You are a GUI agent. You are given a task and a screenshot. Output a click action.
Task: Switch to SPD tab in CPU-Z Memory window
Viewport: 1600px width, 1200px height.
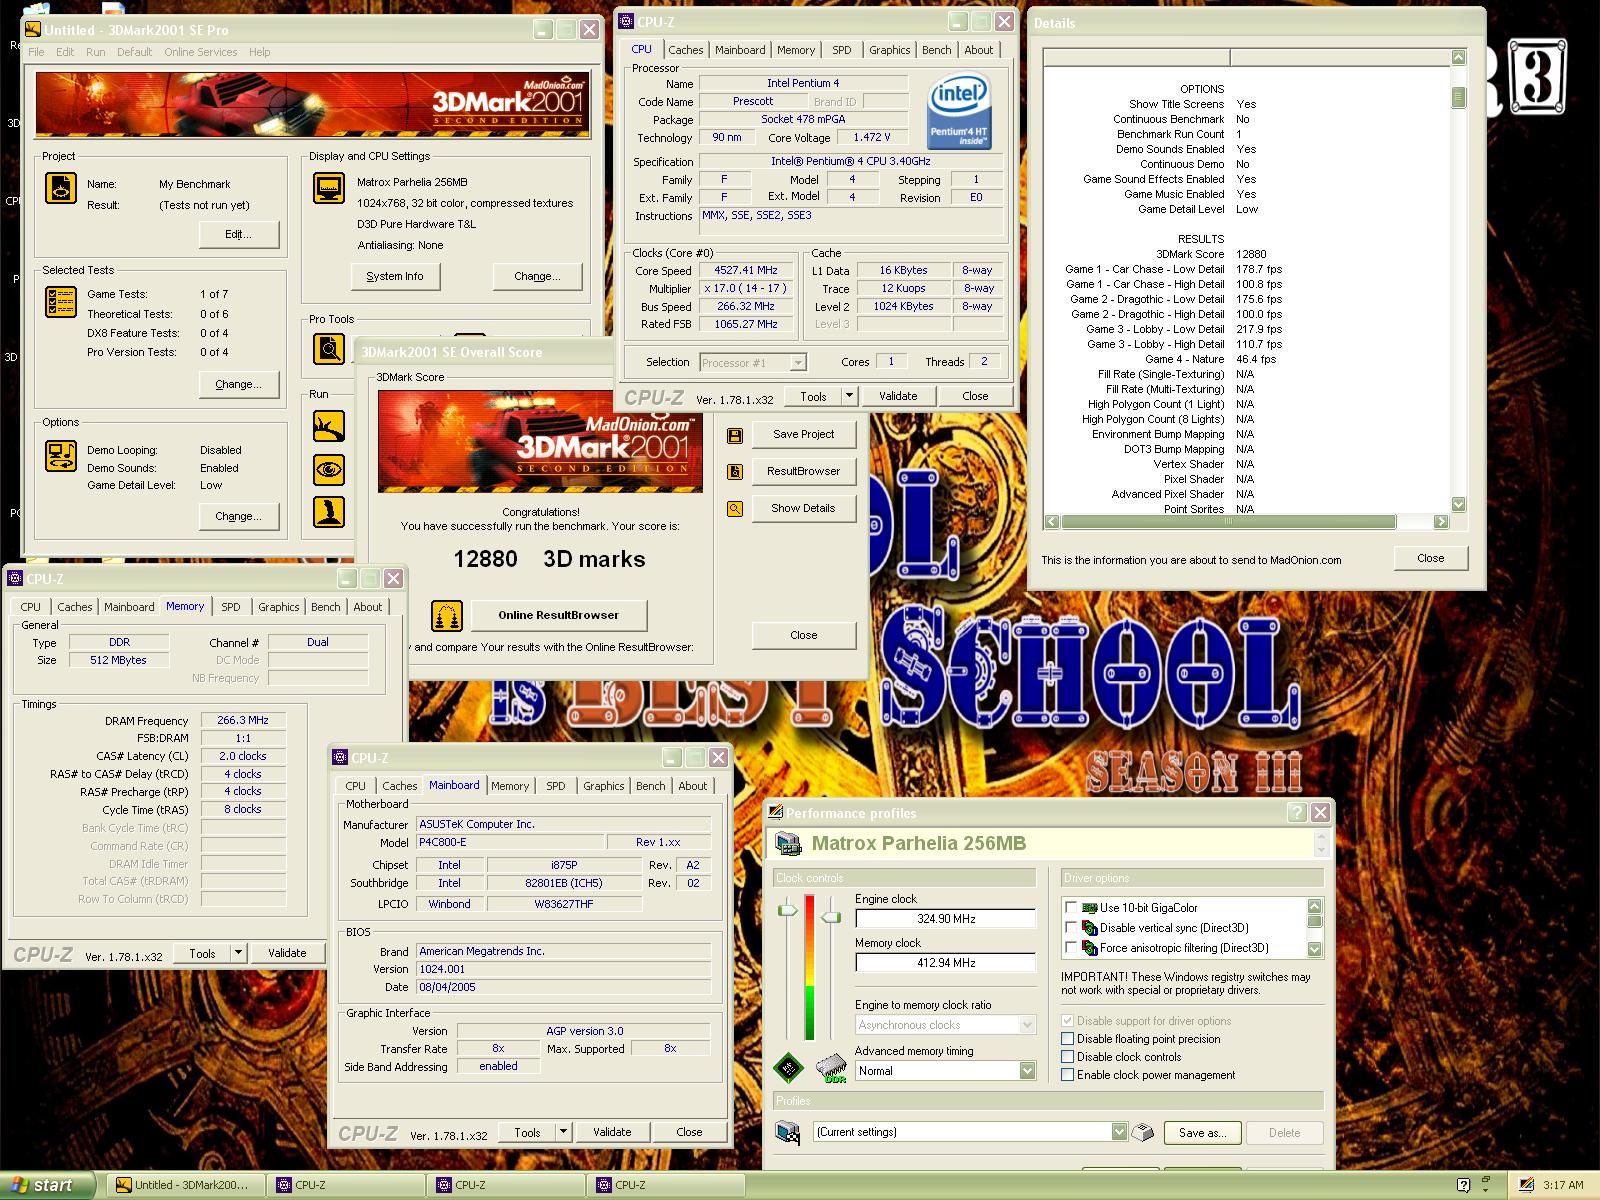coord(231,607)
